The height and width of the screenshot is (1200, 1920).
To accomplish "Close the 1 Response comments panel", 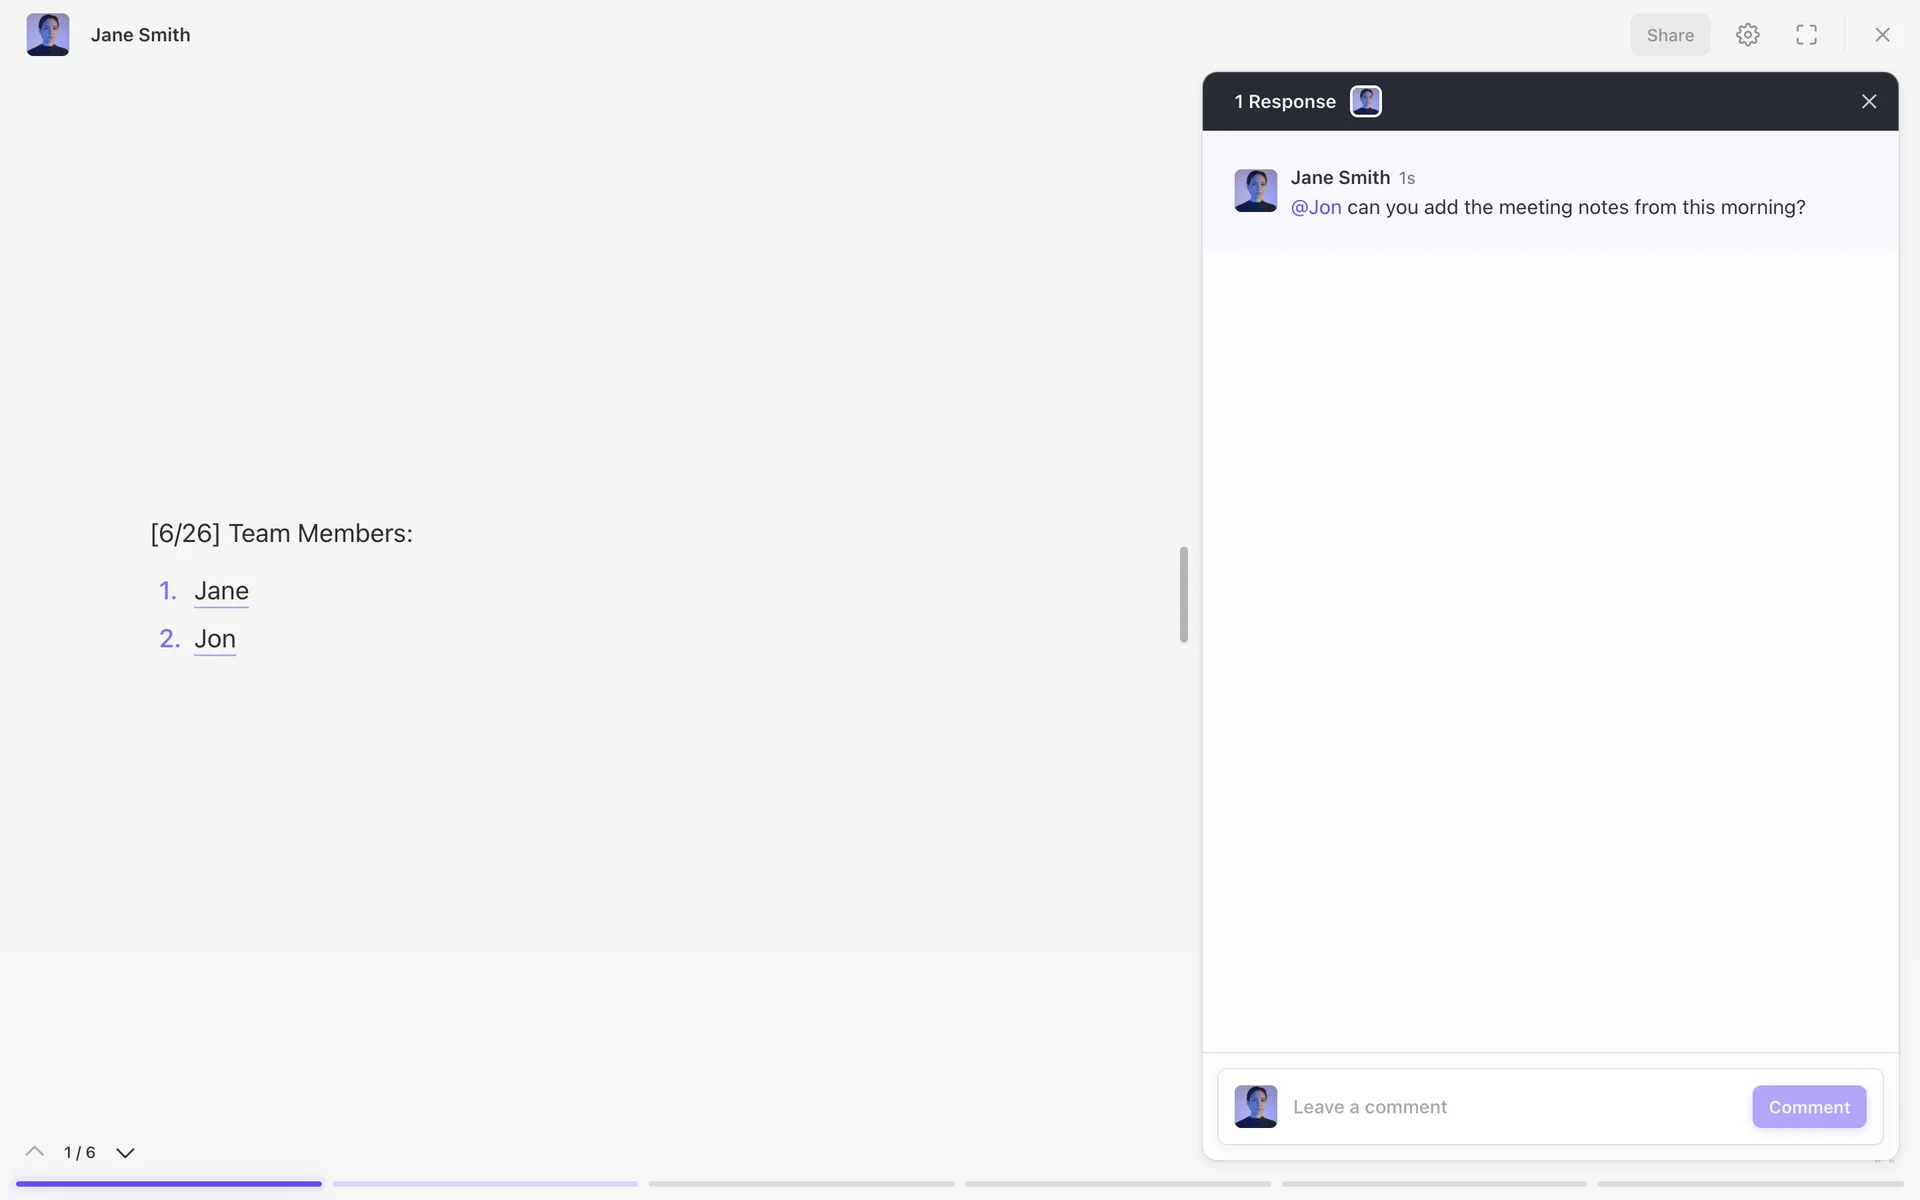I will click(1869, 101).
